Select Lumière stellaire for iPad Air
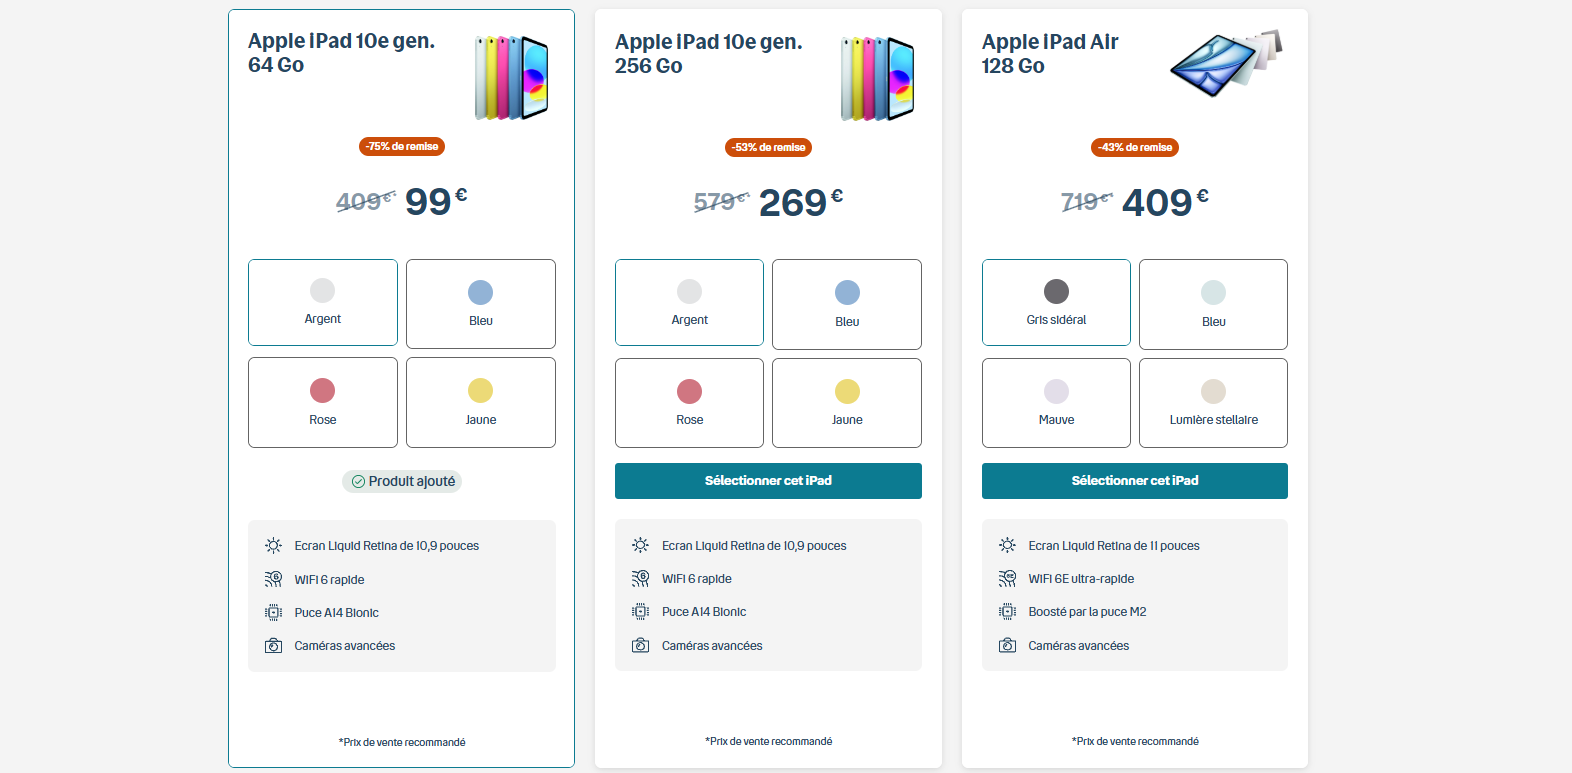 (1213, 403)
